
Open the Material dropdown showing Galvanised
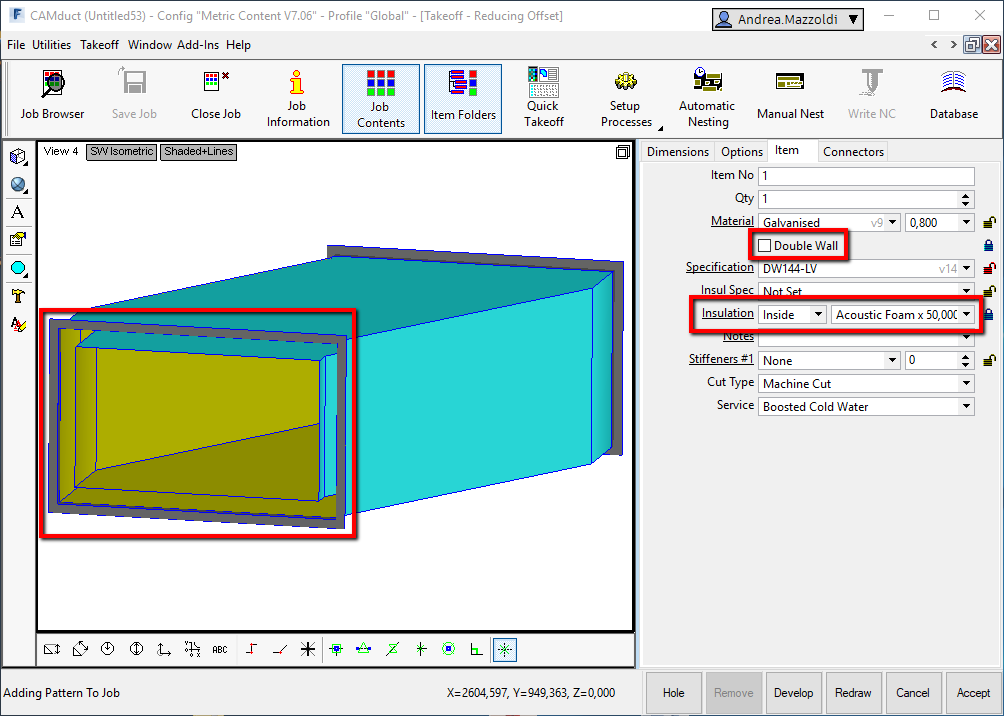tap(890, 222)
